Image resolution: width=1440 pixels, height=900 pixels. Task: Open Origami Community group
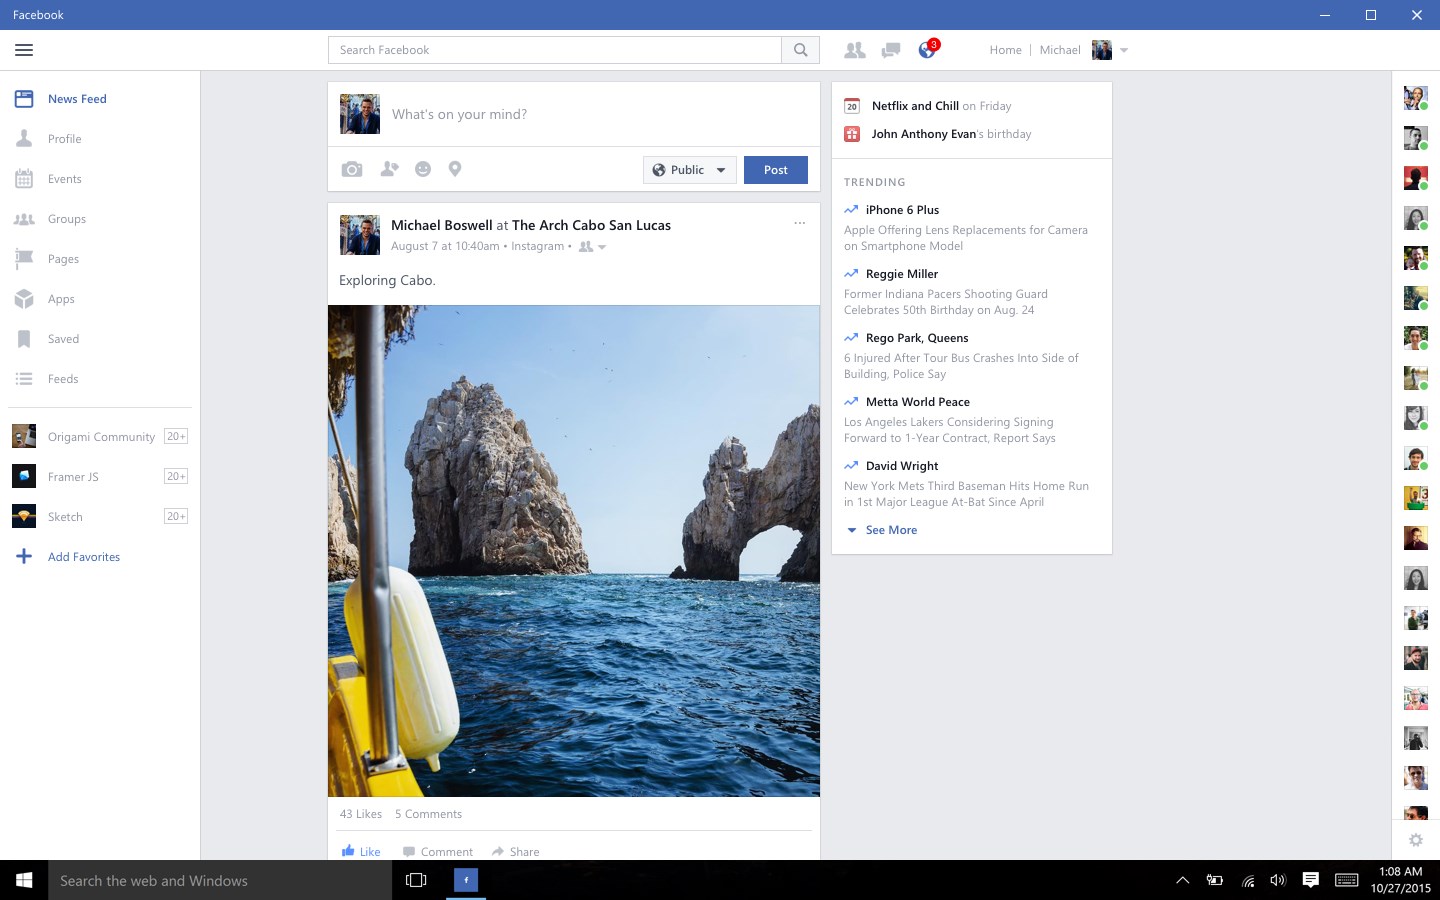100,437
